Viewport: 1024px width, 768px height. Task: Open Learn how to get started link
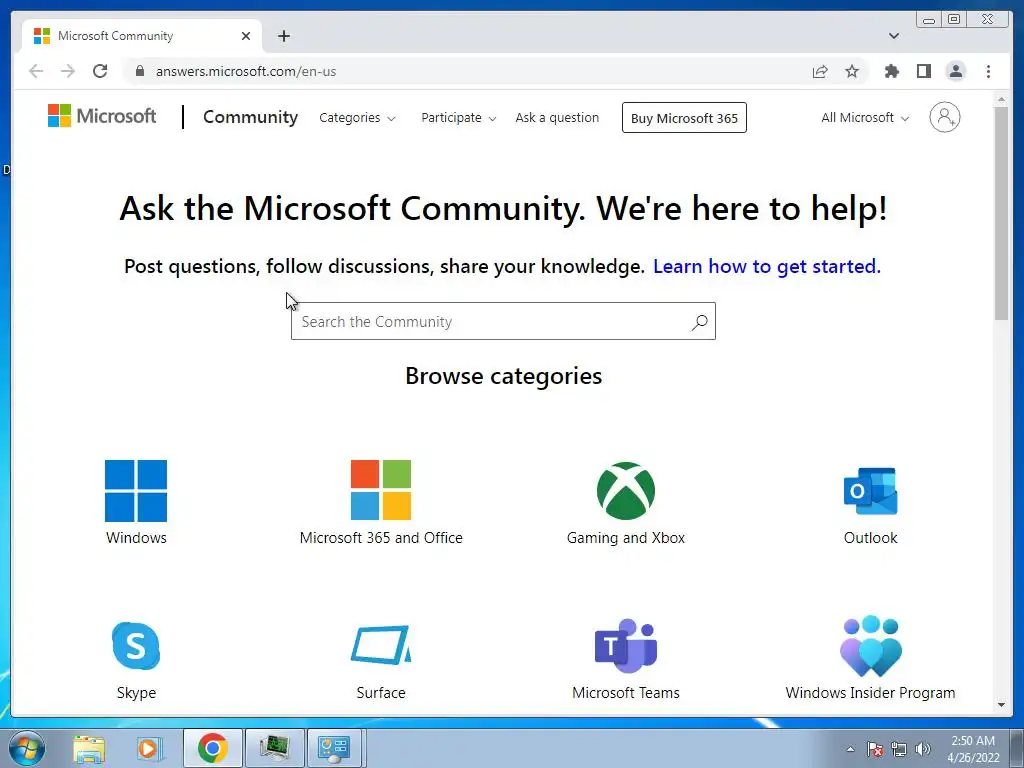click(x=767, y=266)
